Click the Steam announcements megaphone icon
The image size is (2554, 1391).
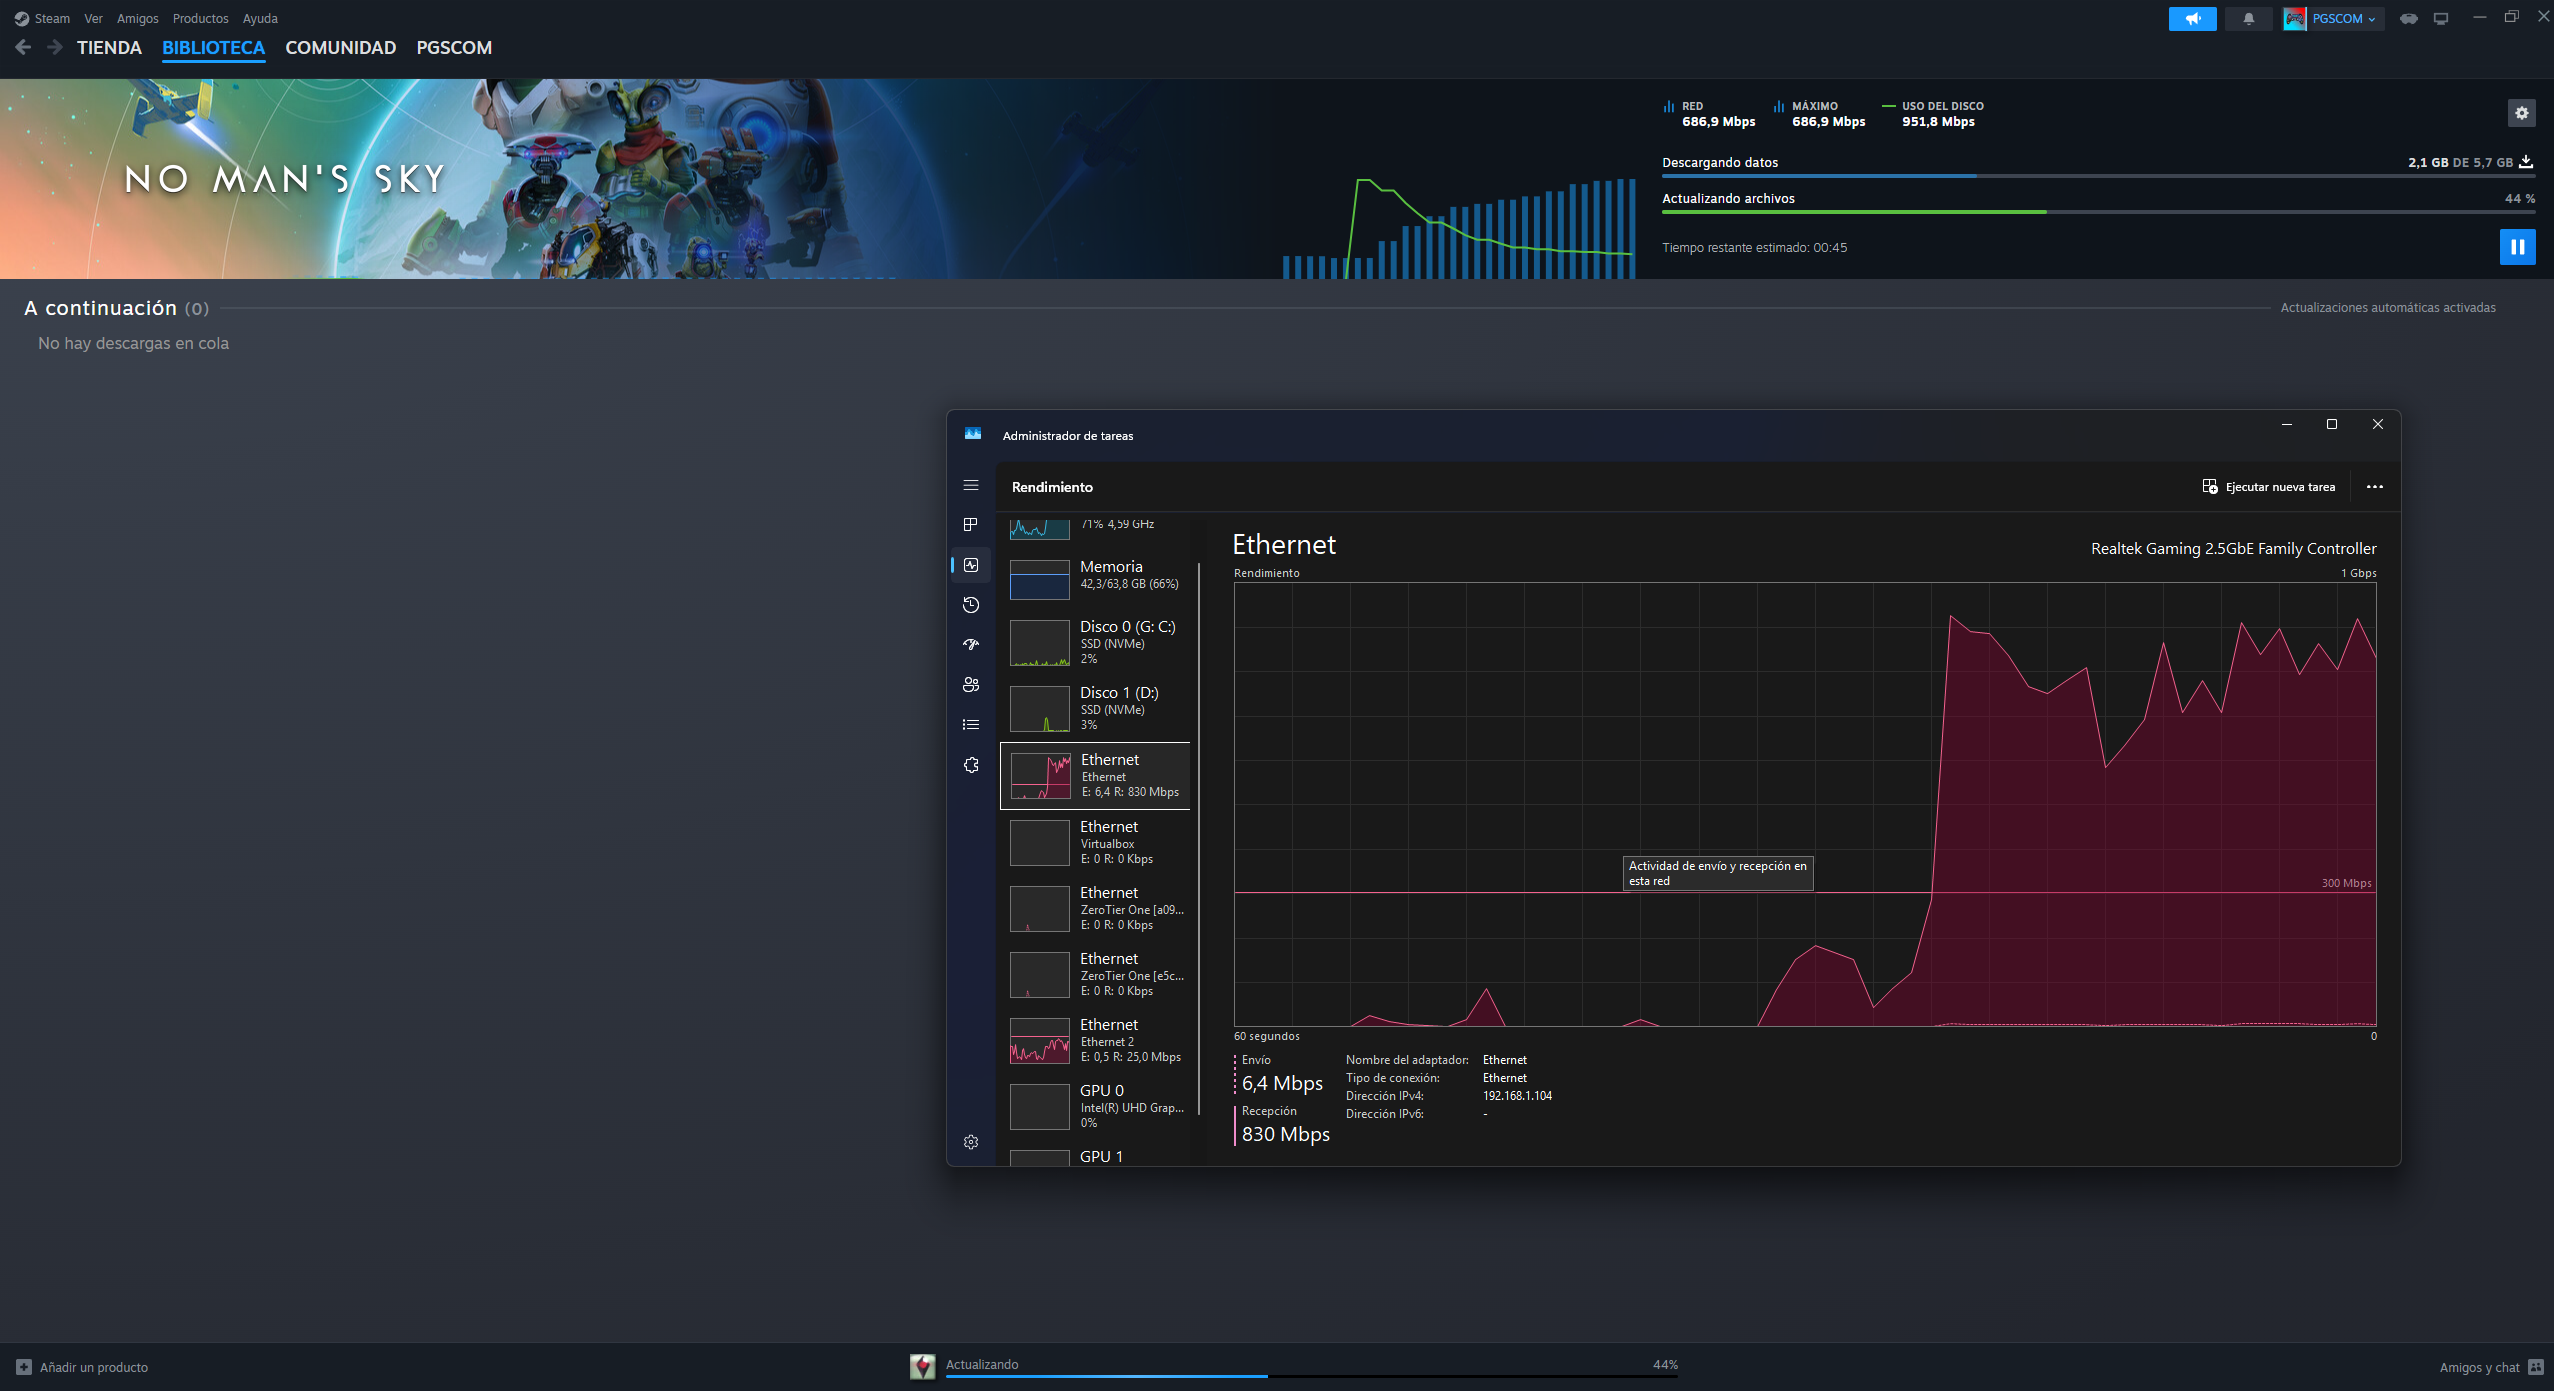point(2192,19)
